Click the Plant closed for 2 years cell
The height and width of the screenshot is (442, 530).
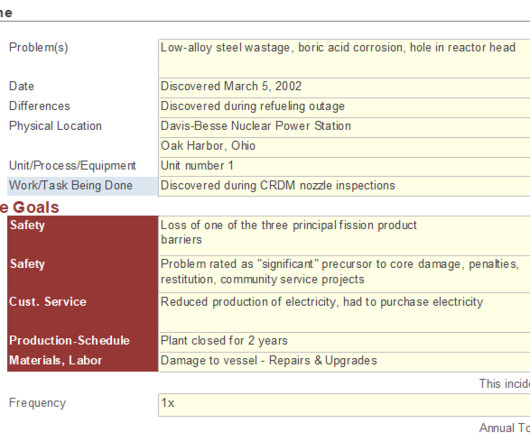(x=344, y=342)
